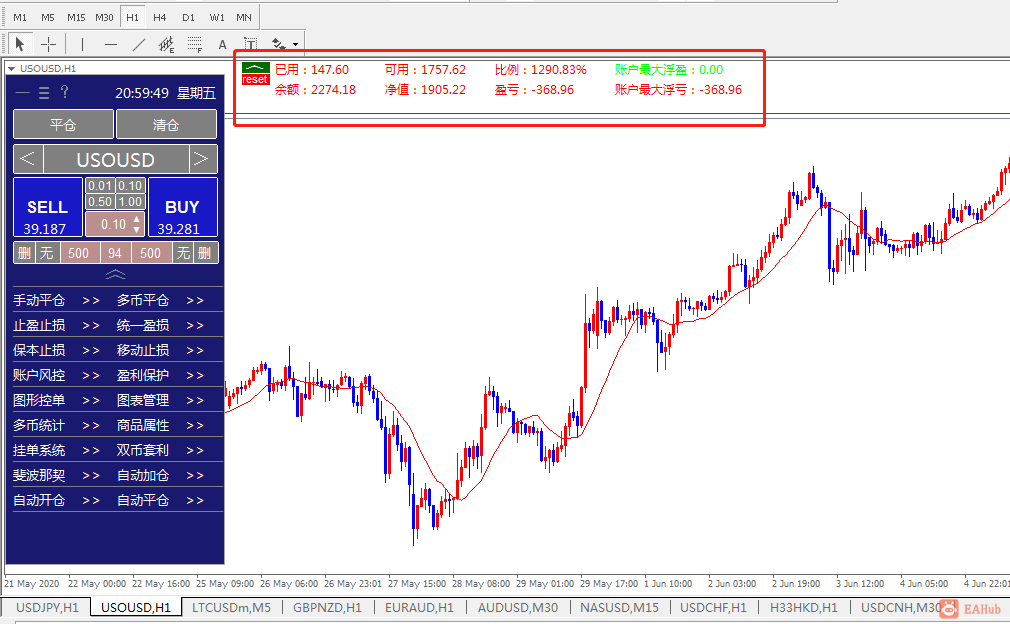Viewport: 1010px width, 624px height.
Task: Switch to previous symbol with < arrow
Action: coord(28,159)
